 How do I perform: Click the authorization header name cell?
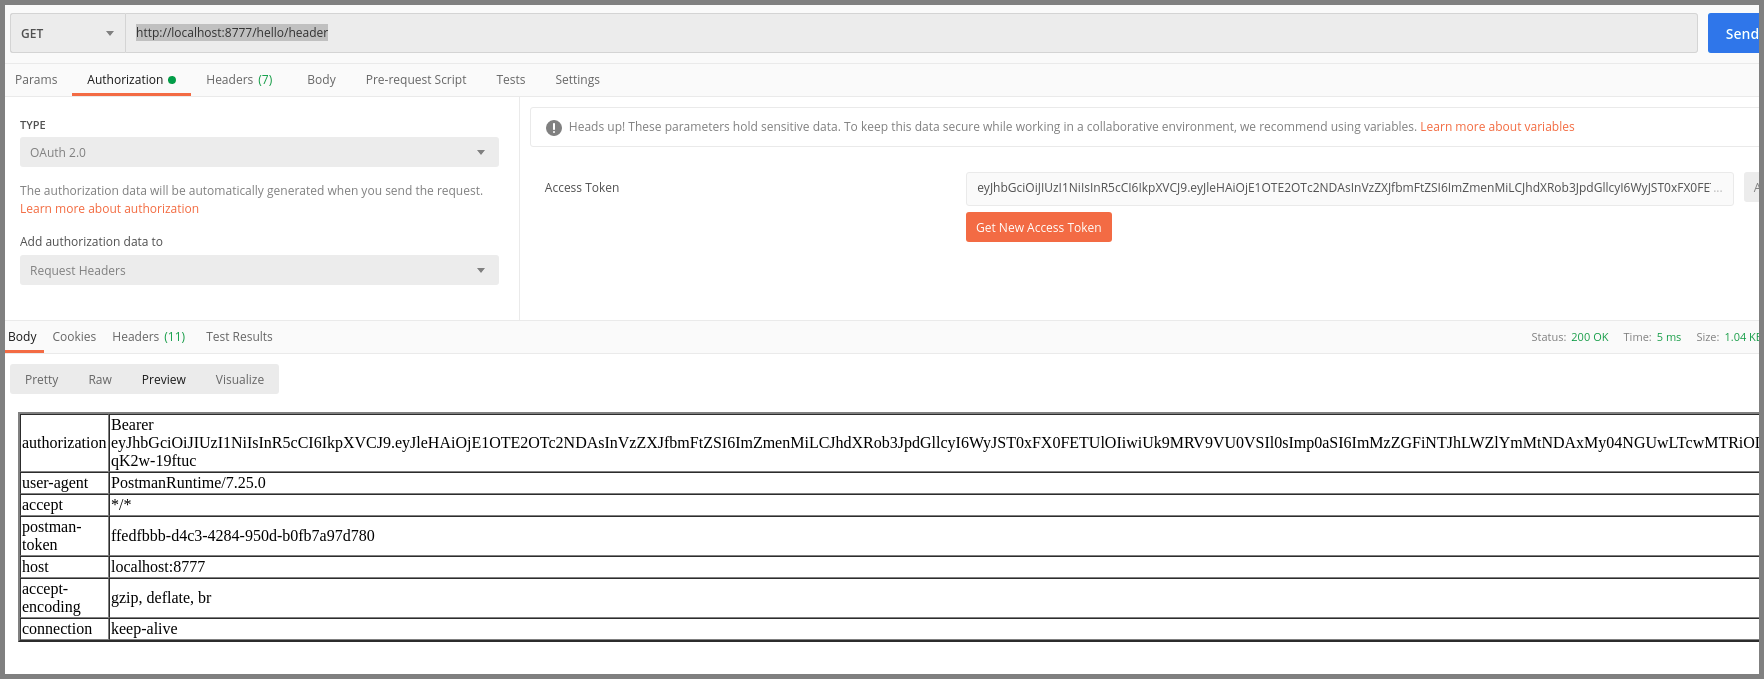click(64, 443)
